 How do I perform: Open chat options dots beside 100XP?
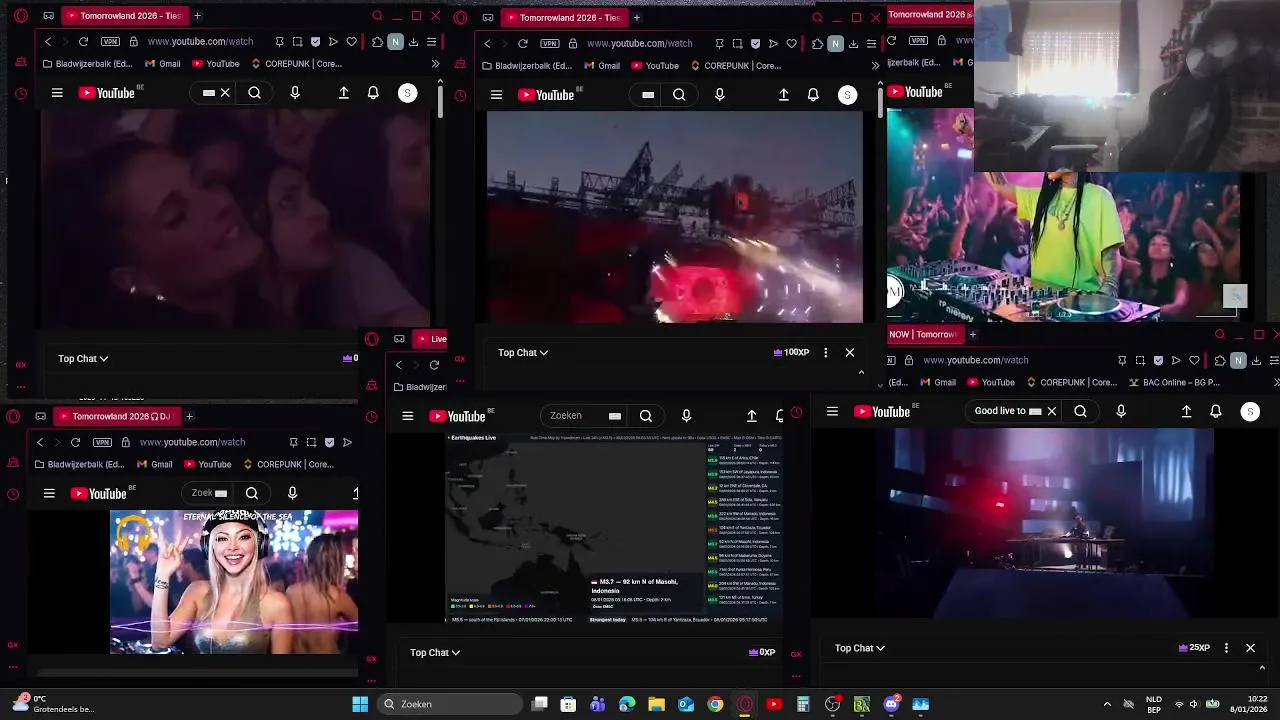[825, 352]
